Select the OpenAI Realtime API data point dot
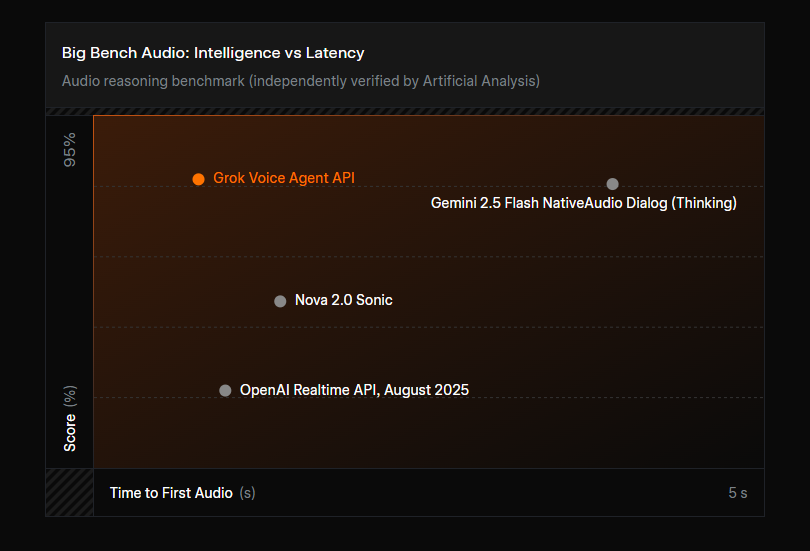Screen dimensions: 810x551 click(x=225, y=391)
